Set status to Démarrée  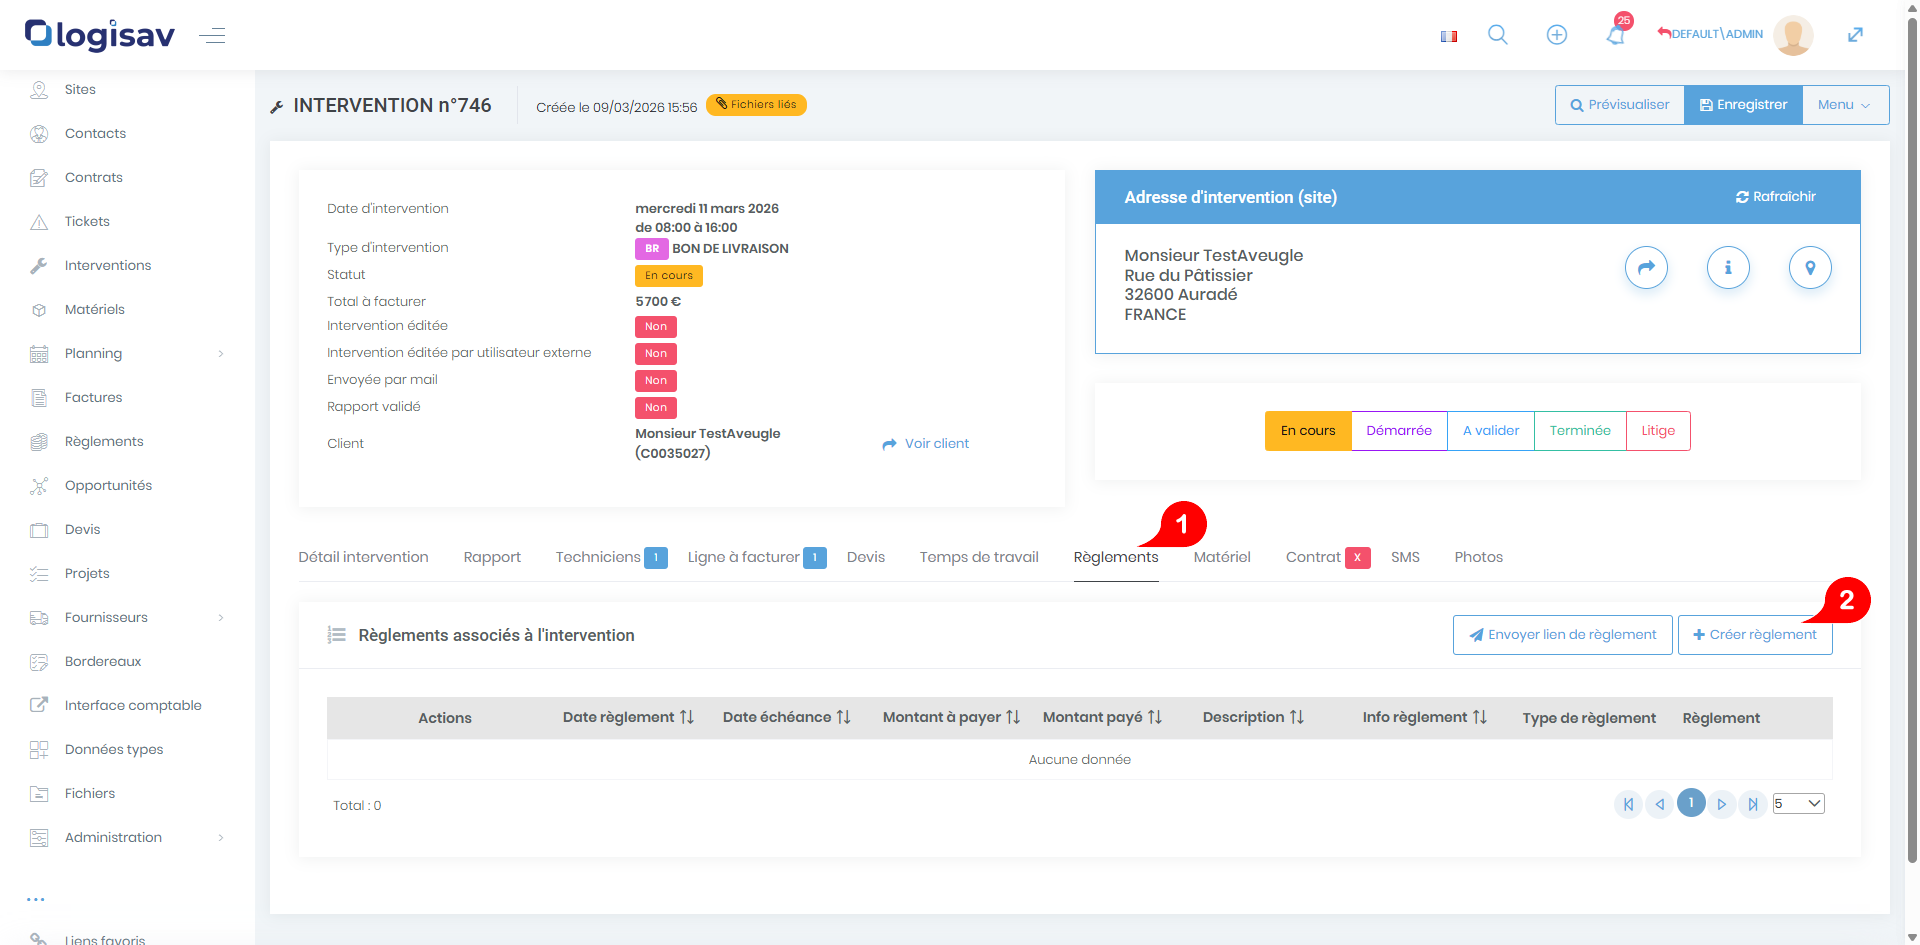(1398, 431)
